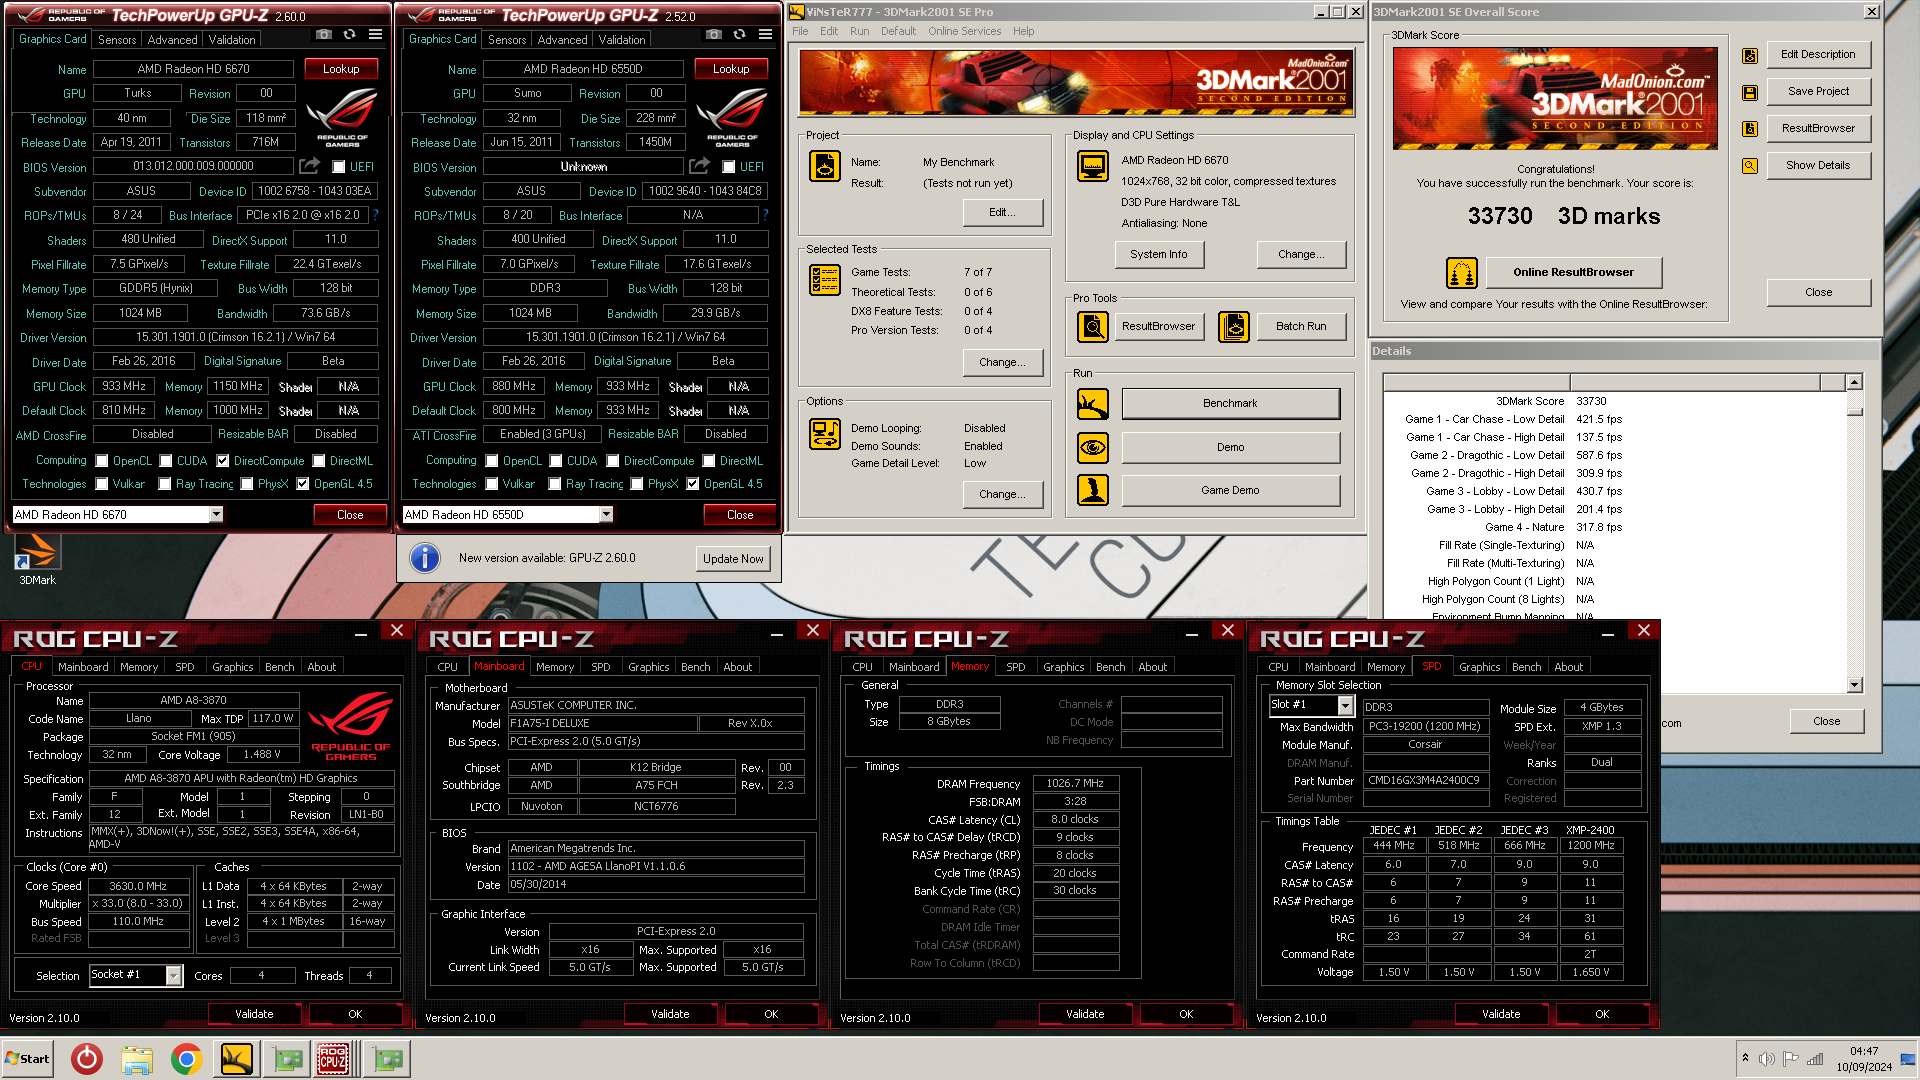Click Bus Interface question mark in GPU-Z 2.60.0
Viewport: 1920px width, 1080px height.
[376, 215]
